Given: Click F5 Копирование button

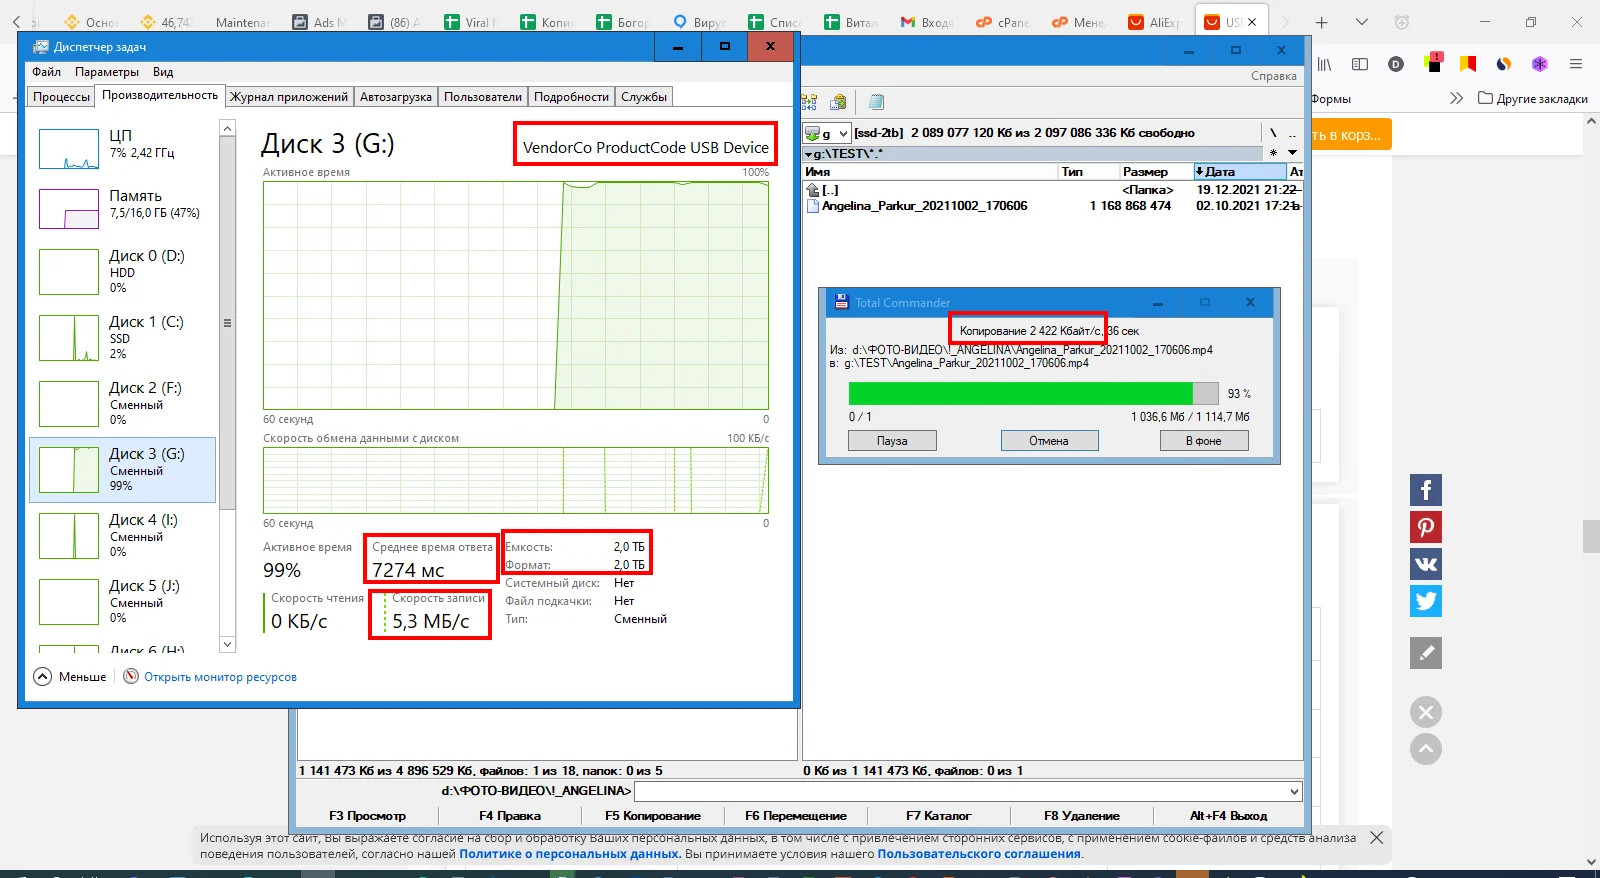Looking at the screenshot, I should [652, 816].
